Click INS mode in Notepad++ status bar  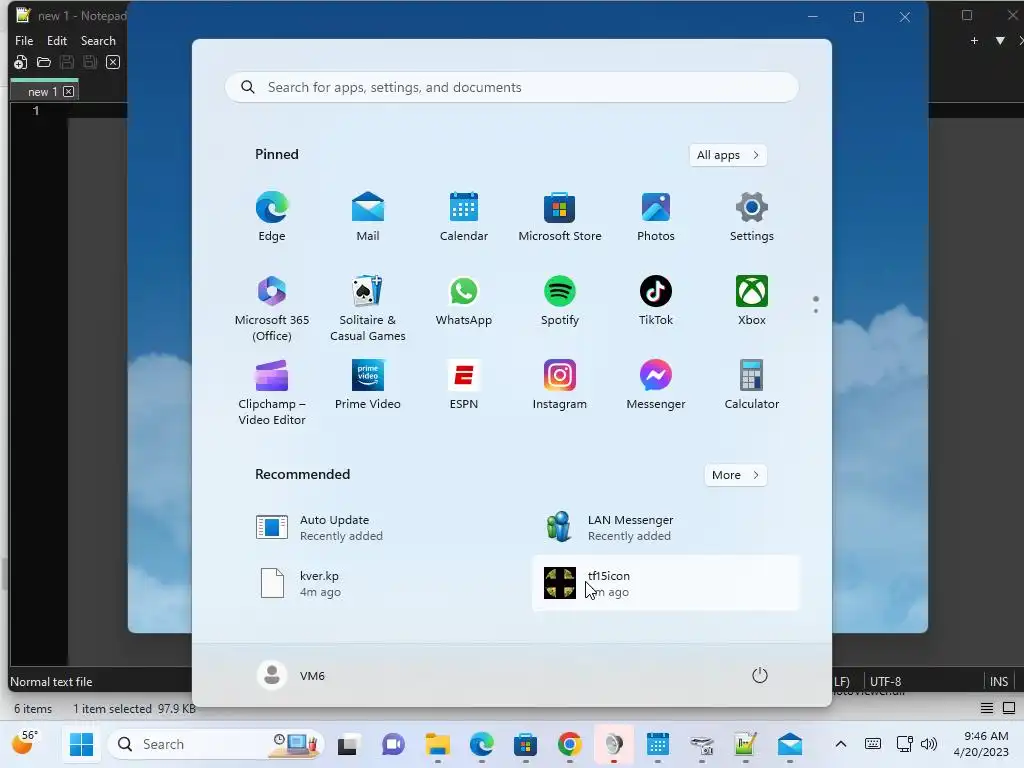999,681
